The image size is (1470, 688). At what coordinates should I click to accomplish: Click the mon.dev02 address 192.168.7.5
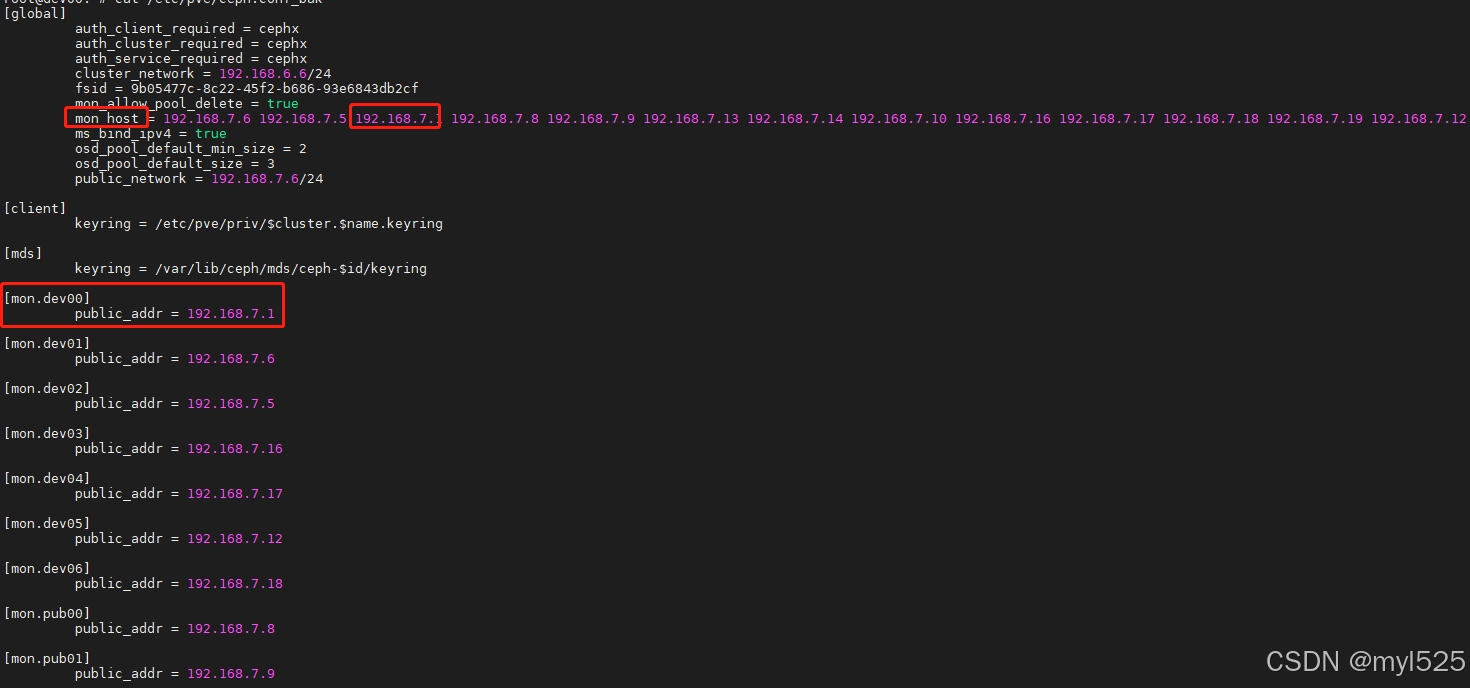(231, 403)
